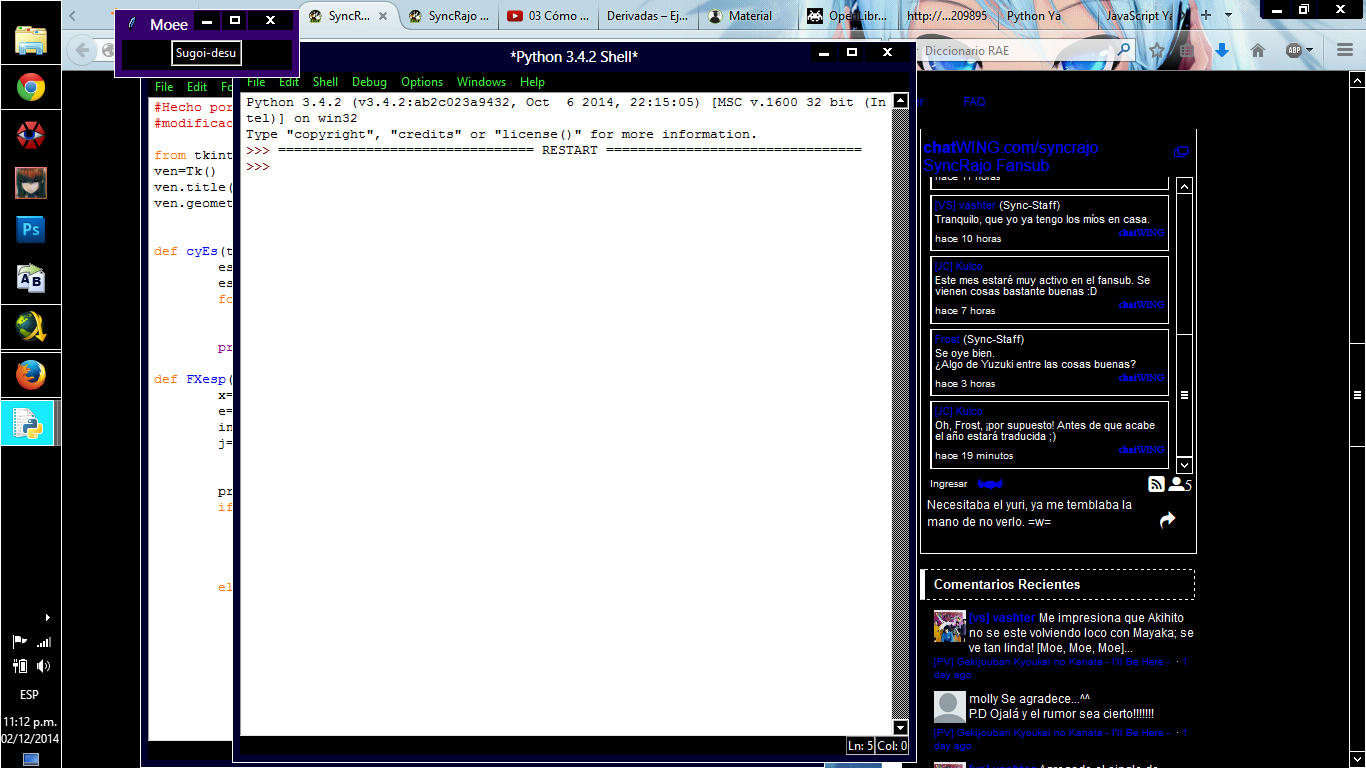
Task: Open the volume speaker tray icon
Action: [43, 666]
